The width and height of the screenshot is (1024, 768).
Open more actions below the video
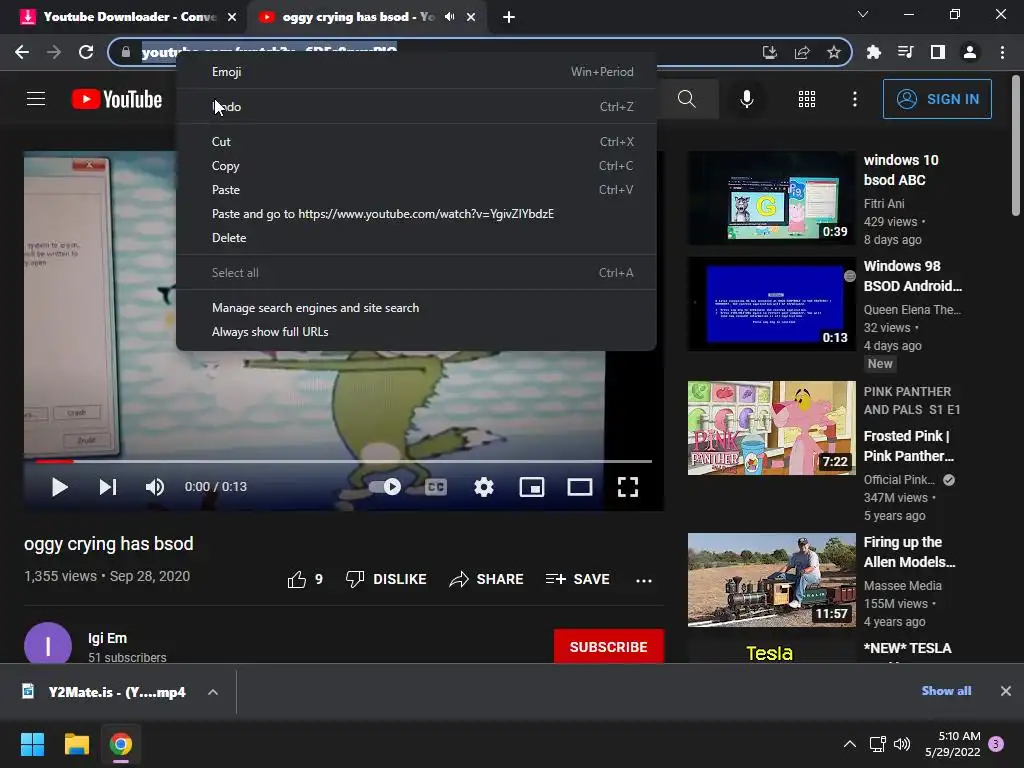644,580
